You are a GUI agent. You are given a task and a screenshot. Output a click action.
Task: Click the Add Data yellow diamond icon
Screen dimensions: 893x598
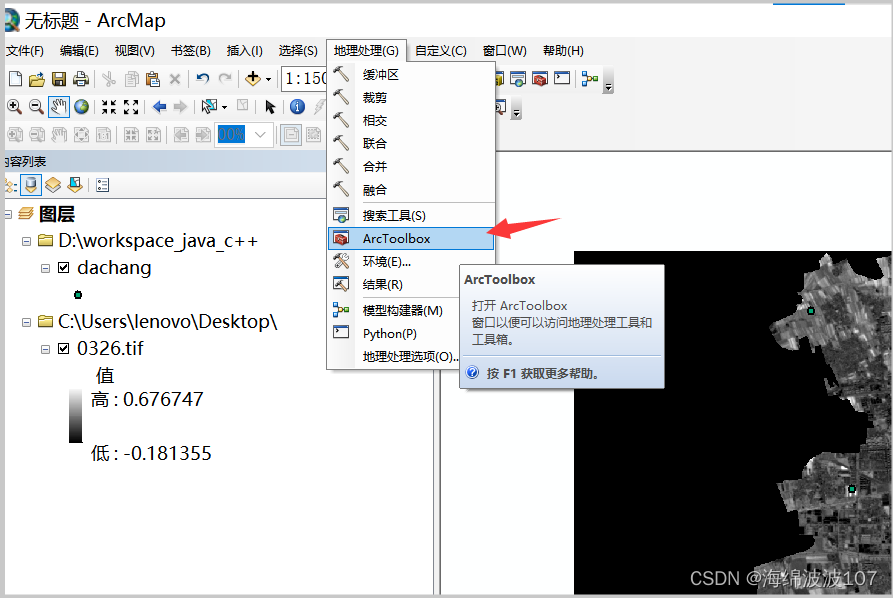pos(253,79)
